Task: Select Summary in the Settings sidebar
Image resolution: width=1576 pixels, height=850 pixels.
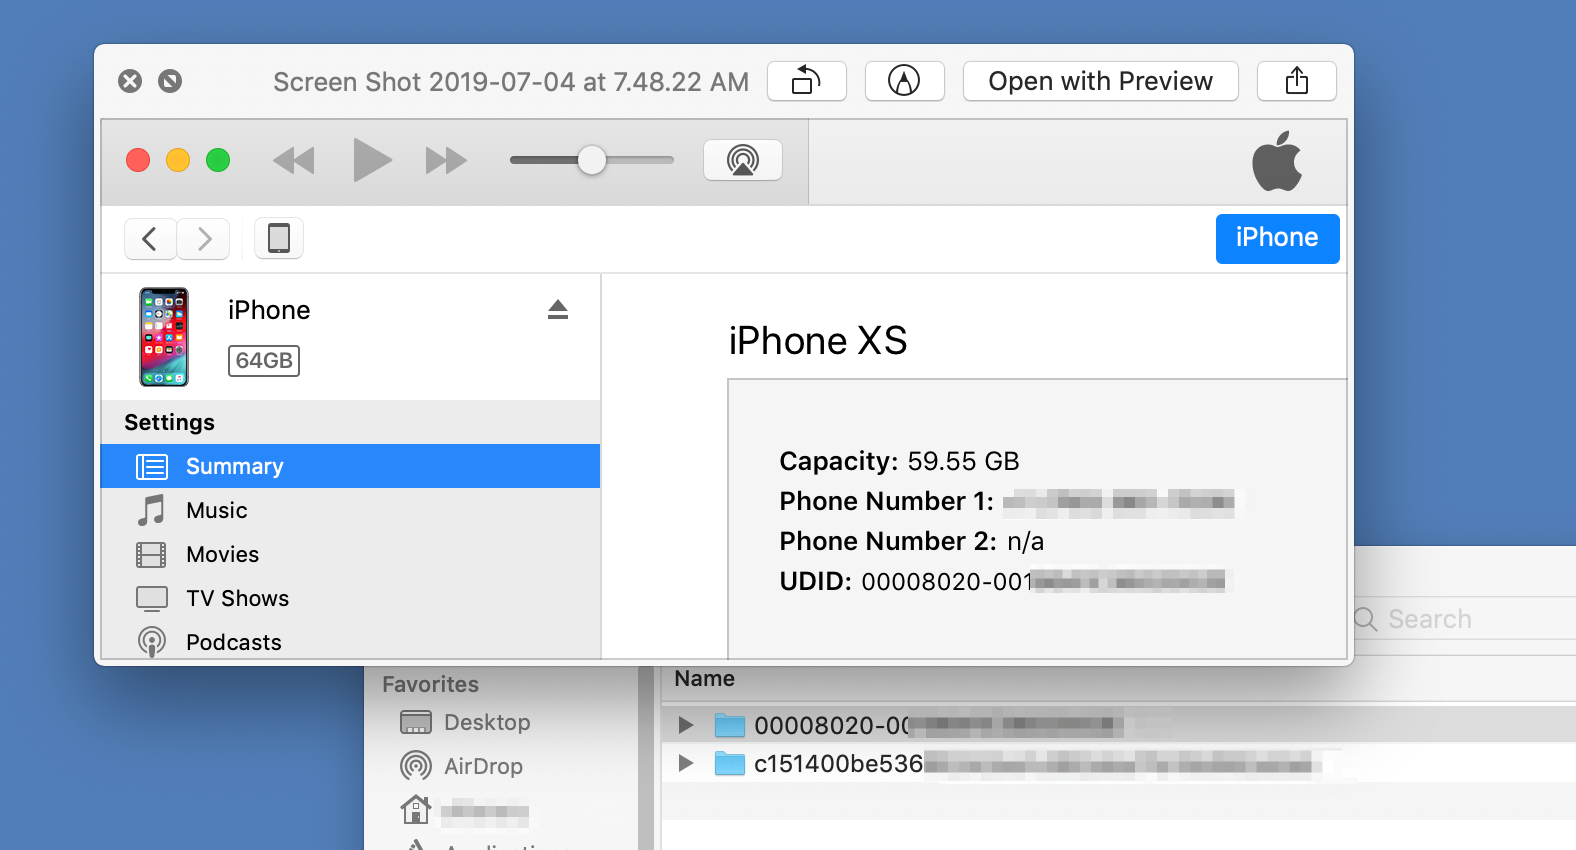Action: pos(350,466)
